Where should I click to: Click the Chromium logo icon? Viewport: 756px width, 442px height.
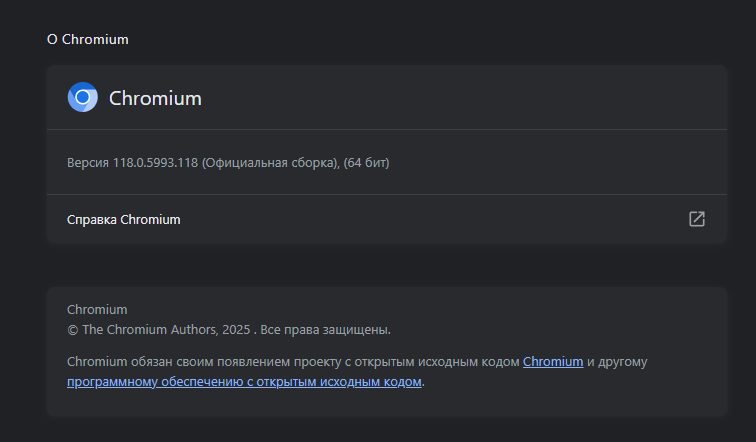(x=82, y=98)
